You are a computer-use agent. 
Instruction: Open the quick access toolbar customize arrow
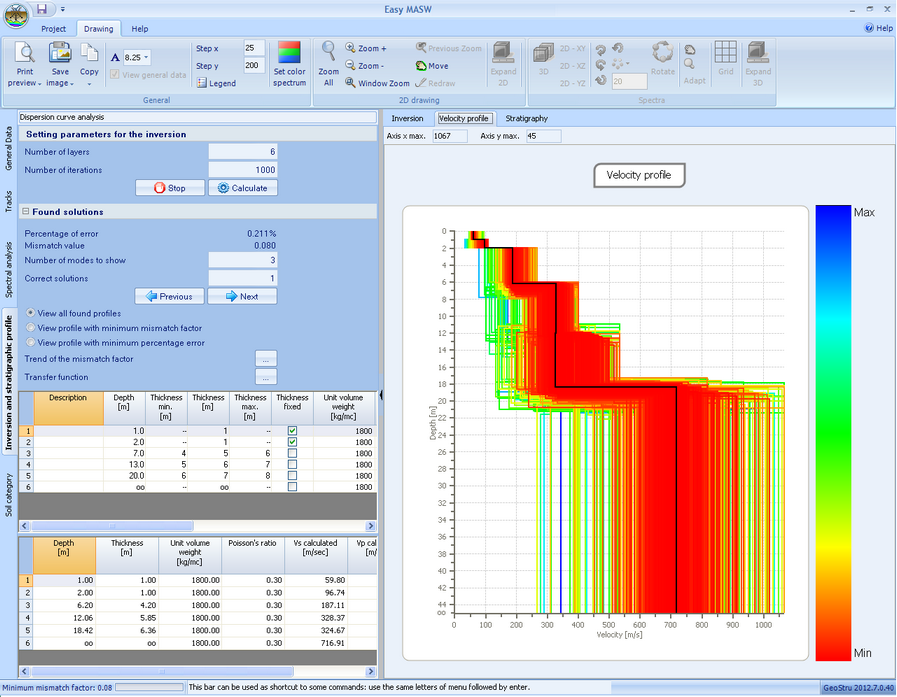point(62,9)
